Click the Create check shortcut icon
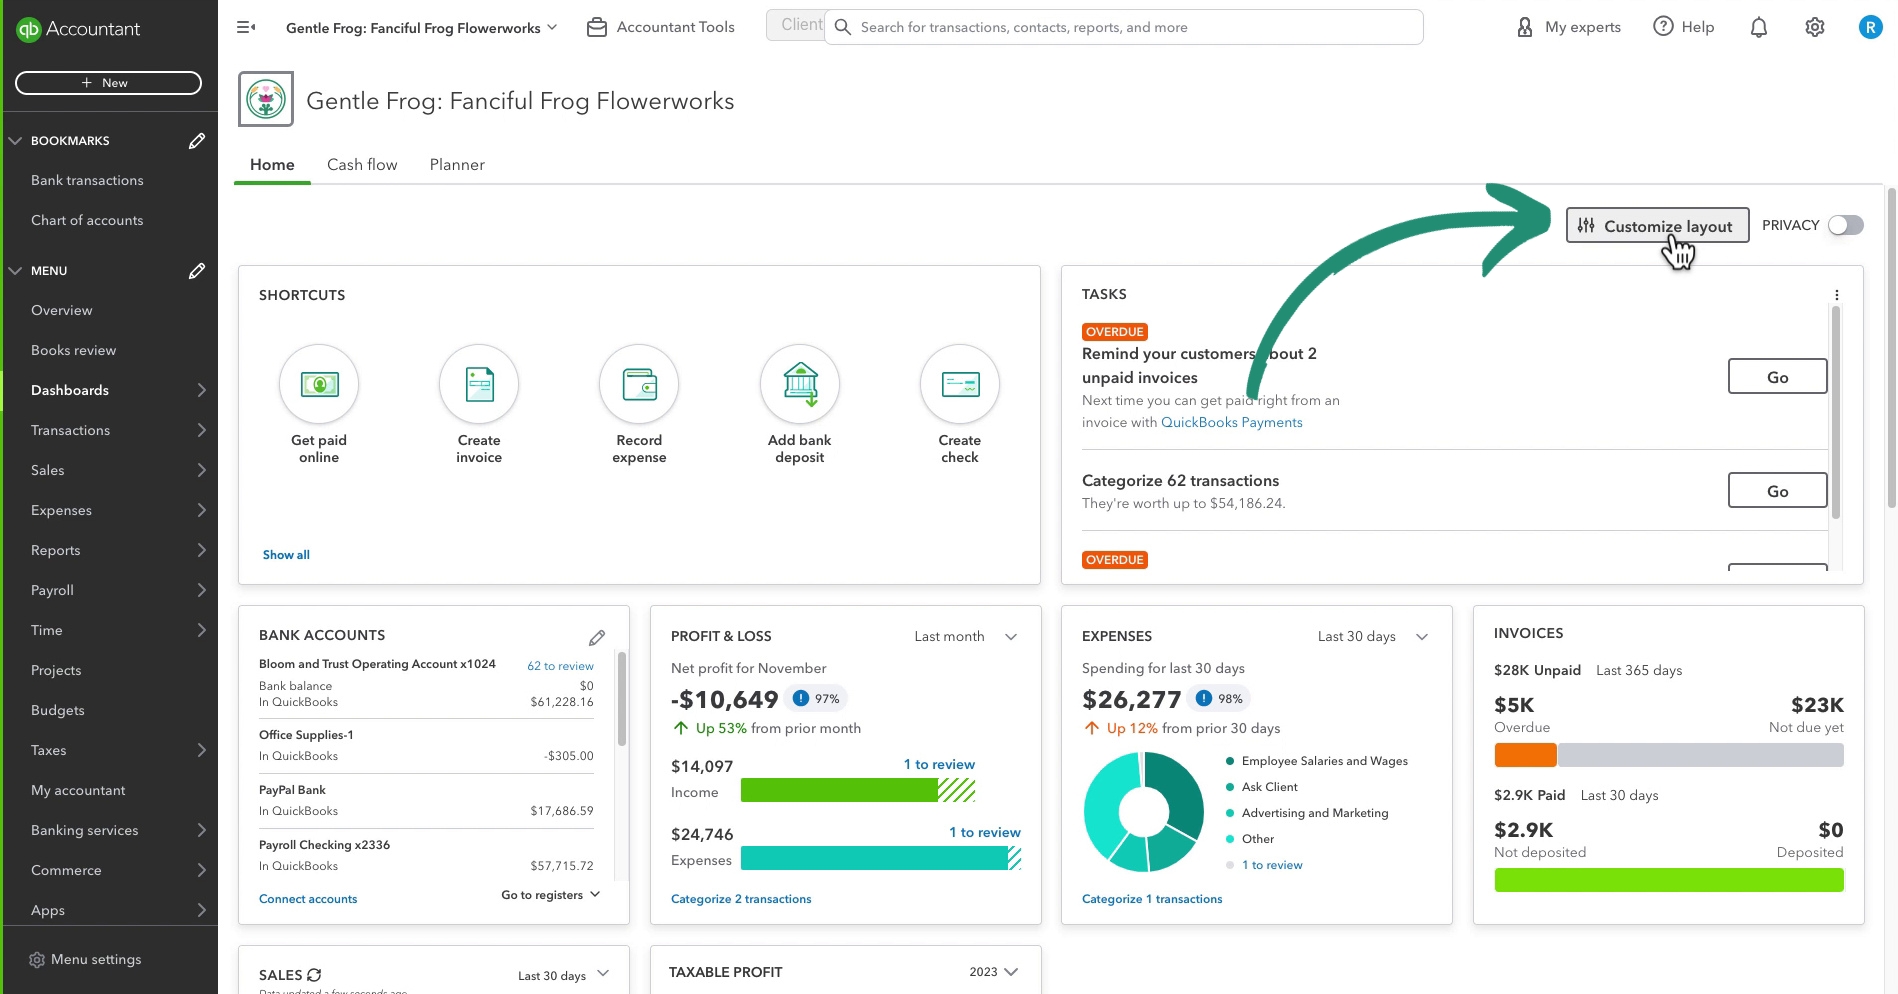This screenshot has width=1898, height=994. point(960,384)
